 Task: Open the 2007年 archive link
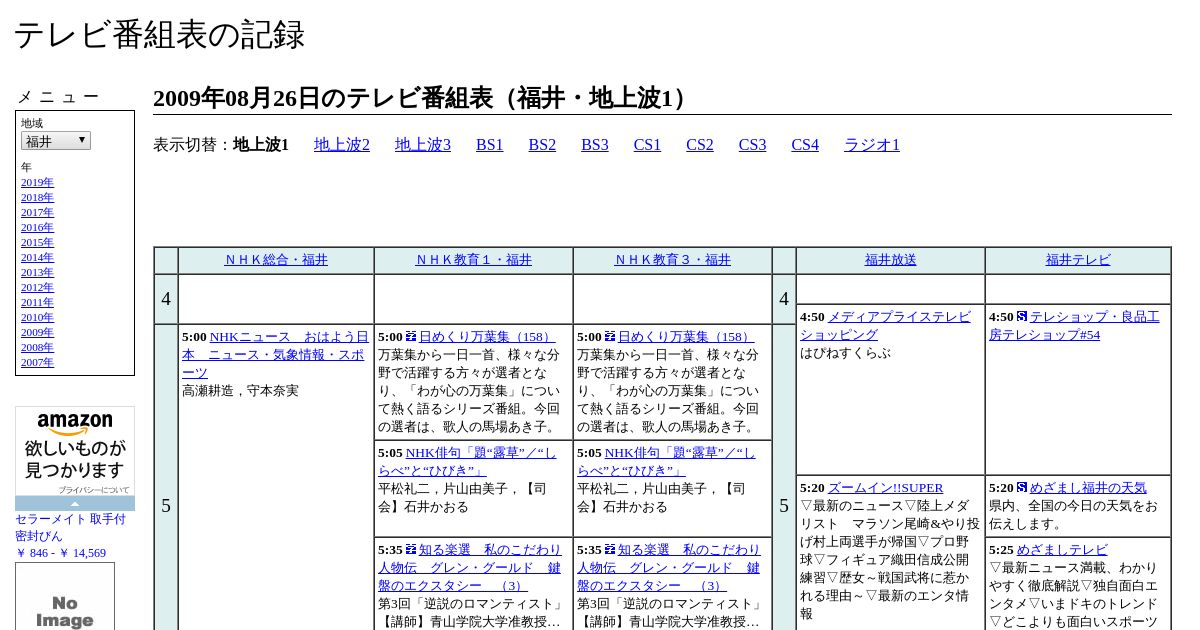point(37,362)
